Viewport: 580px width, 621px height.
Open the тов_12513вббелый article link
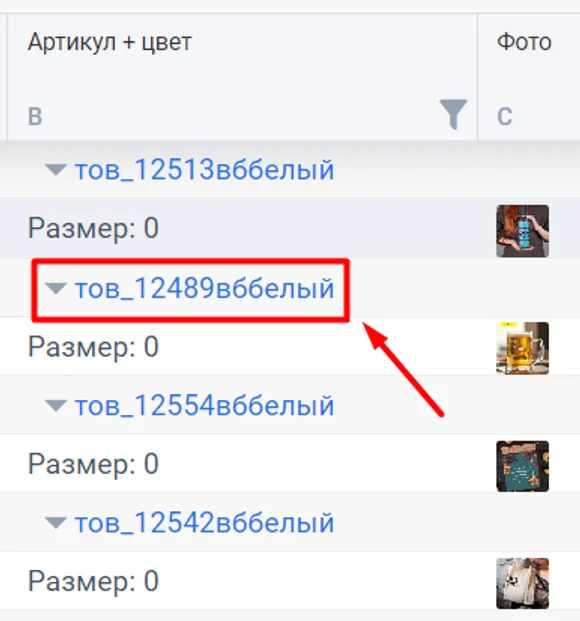[204, 170]
